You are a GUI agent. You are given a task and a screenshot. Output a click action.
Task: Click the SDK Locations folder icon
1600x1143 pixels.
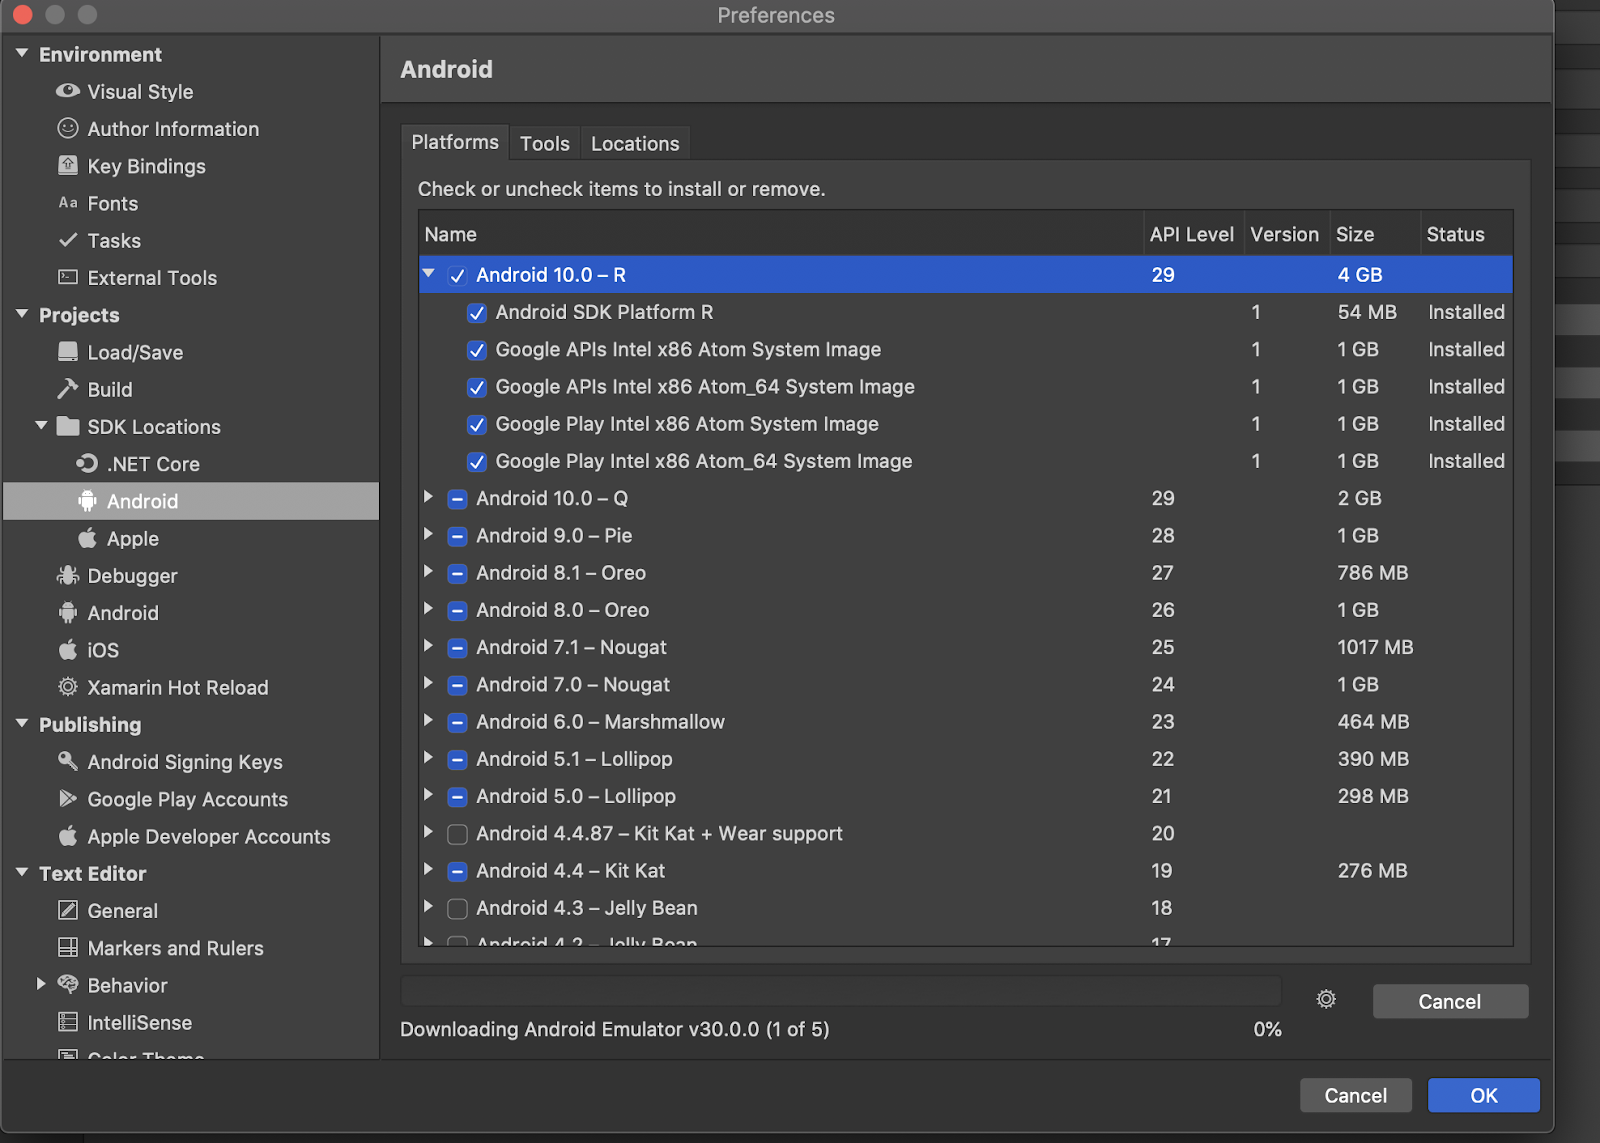point(68,426)
